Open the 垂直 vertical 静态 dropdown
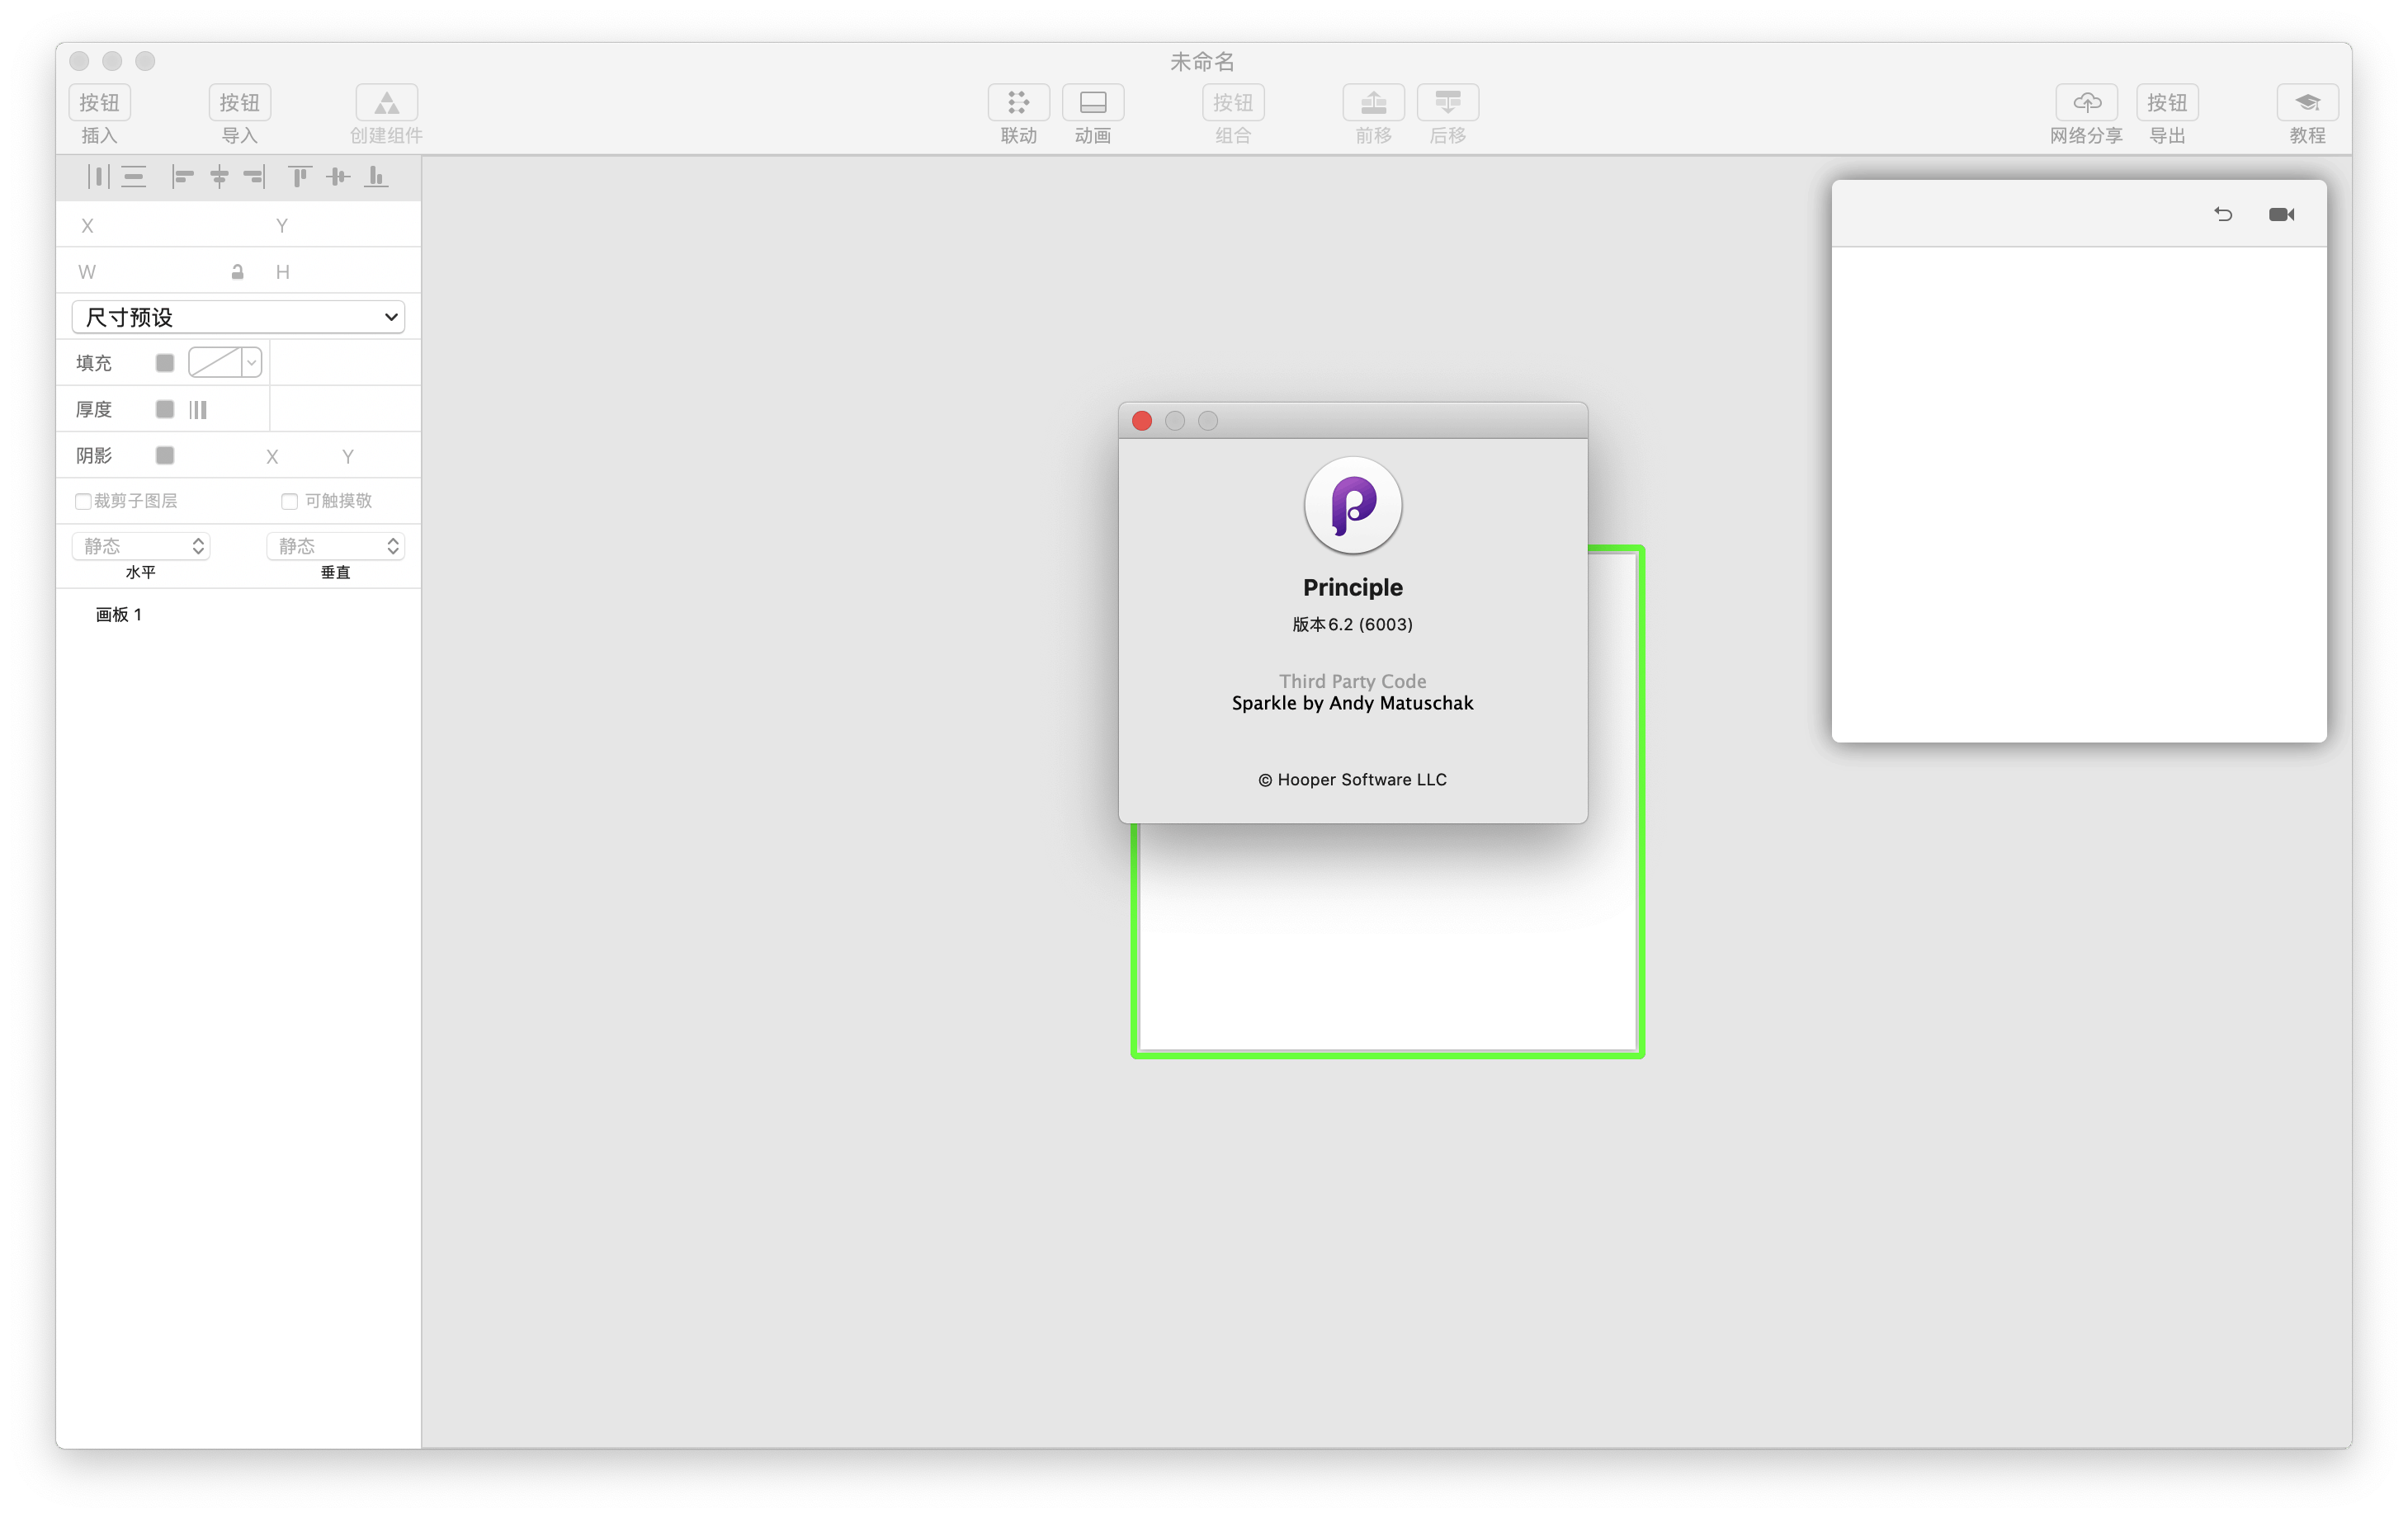Viewport: 2408px width, 1518px height. click(335, 546)
